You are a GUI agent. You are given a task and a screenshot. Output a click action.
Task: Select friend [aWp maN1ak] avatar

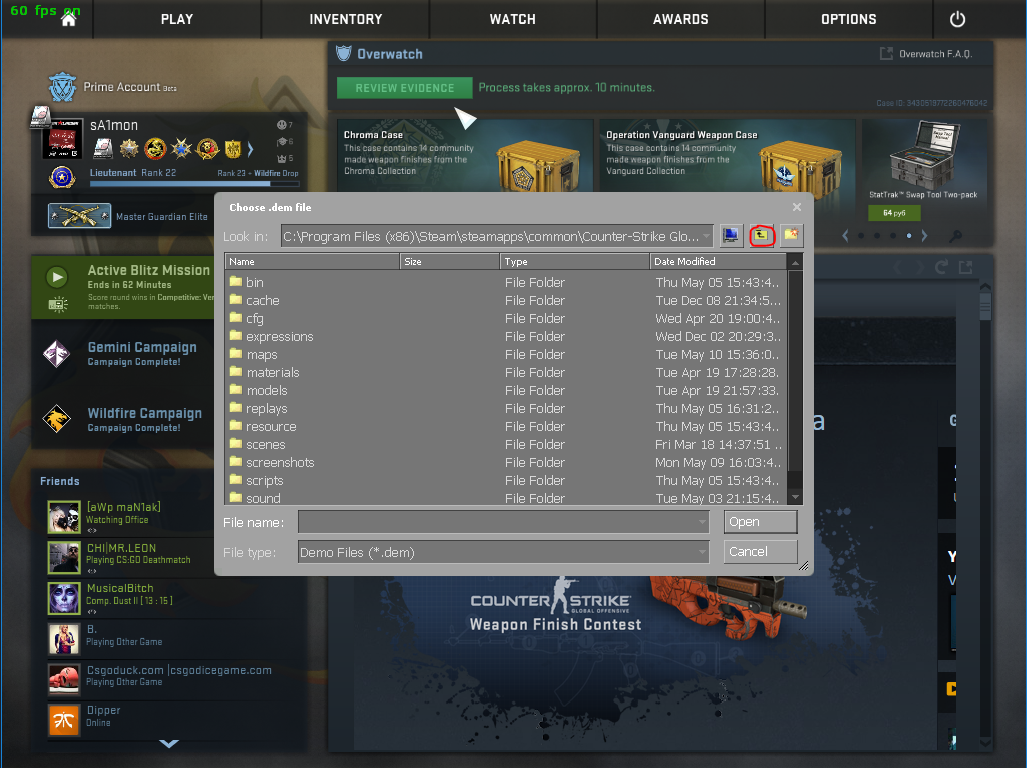pyautogui.click(x=64, y=517)
